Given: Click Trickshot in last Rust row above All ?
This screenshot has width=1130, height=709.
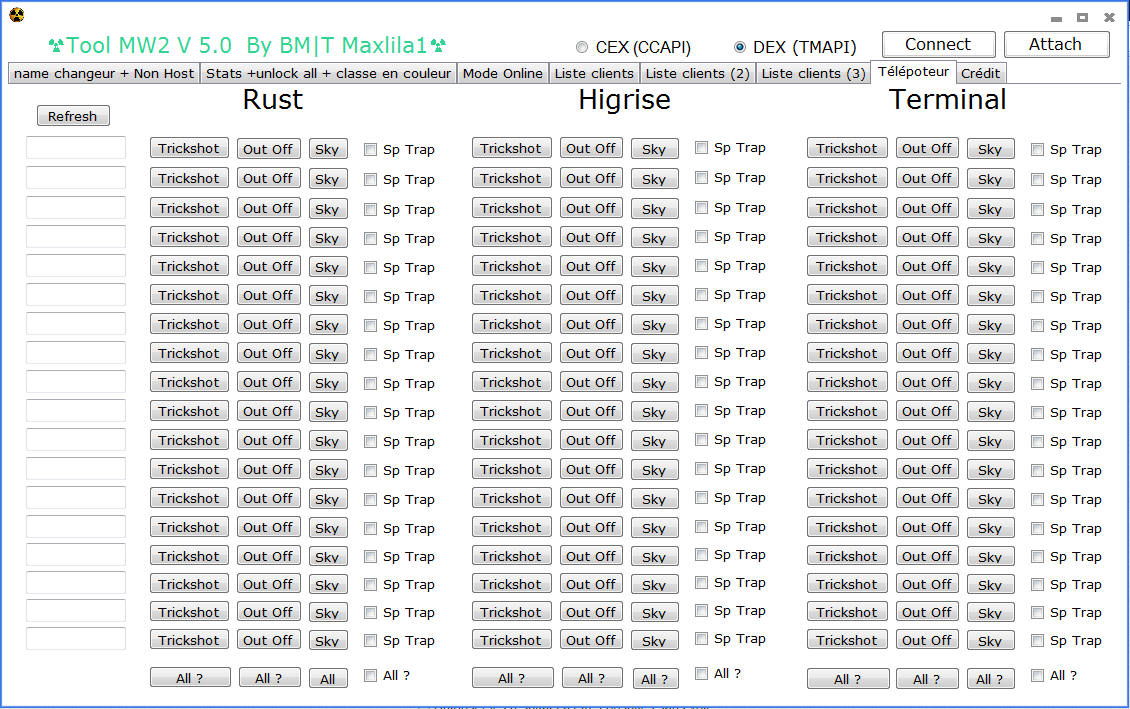Looking at the screenshot, I should [190, 641].
